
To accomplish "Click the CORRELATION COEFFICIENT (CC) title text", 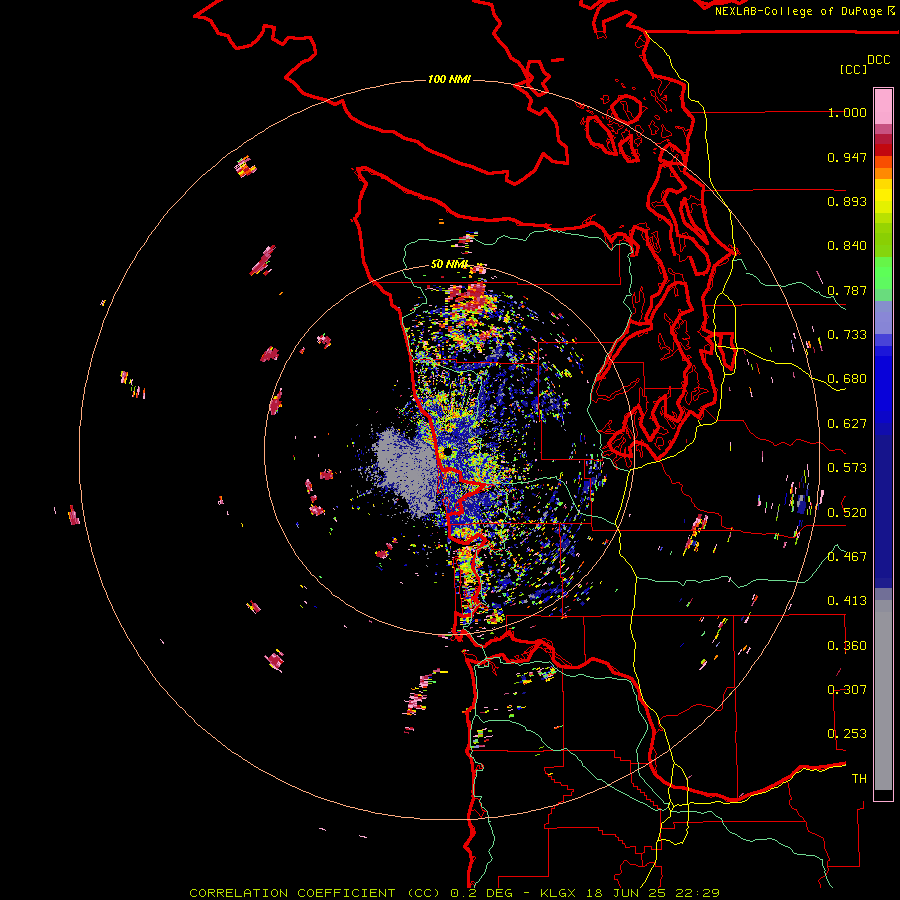I will click(x=315, y=893).
